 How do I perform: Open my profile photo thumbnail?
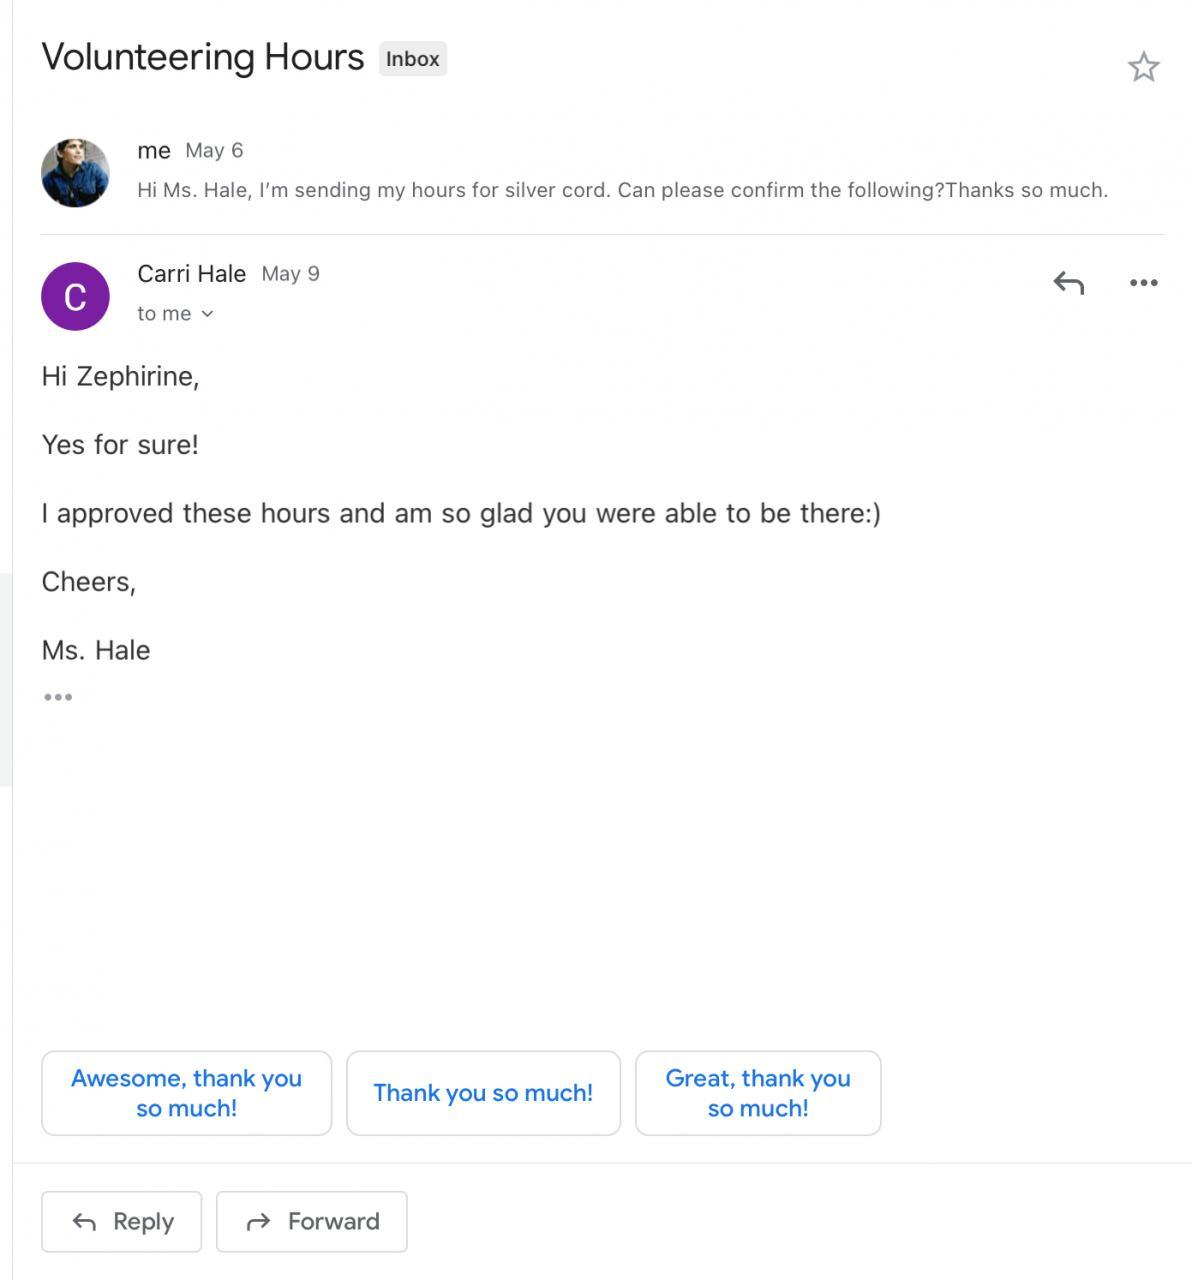point(75,173)
